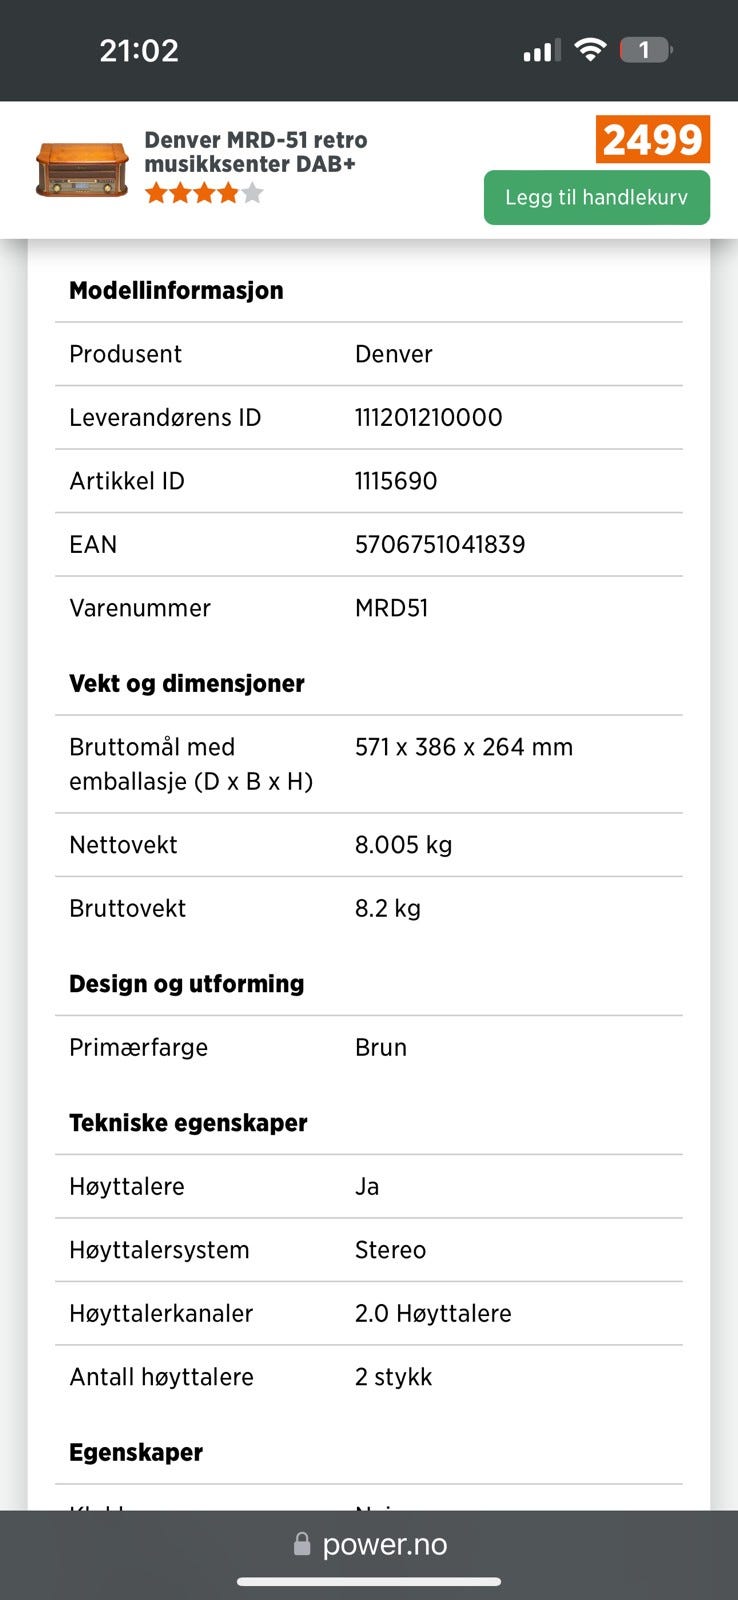Tap the power.no address bar

tap(384, 1545)
